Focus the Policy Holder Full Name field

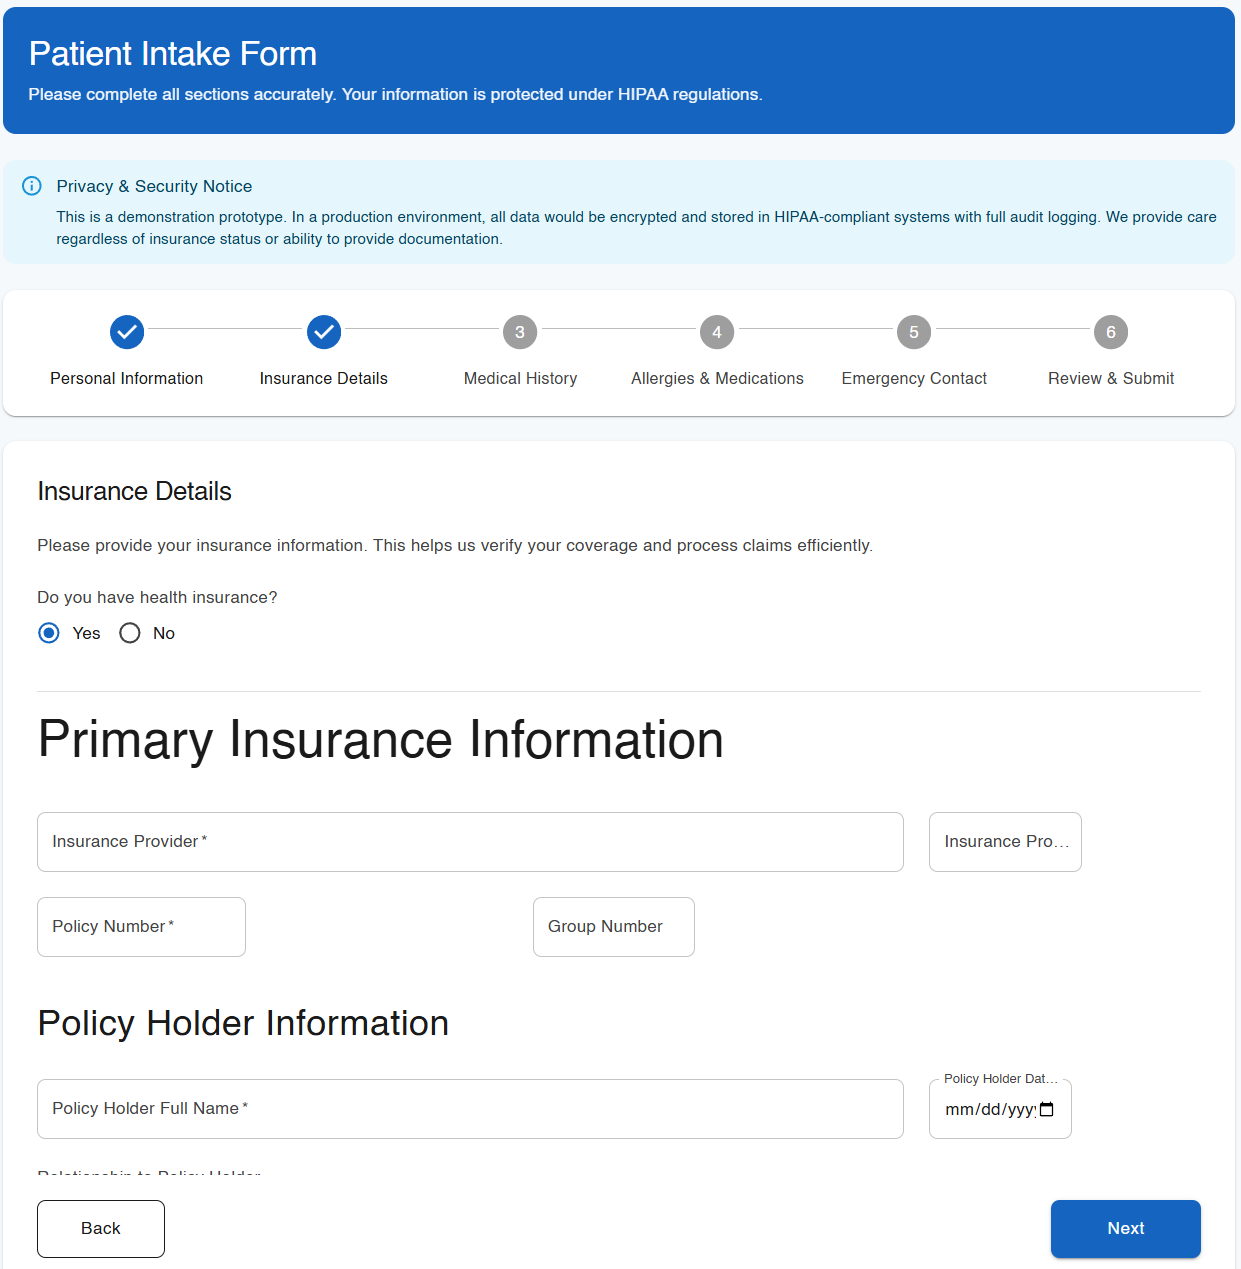(470, 1109)
